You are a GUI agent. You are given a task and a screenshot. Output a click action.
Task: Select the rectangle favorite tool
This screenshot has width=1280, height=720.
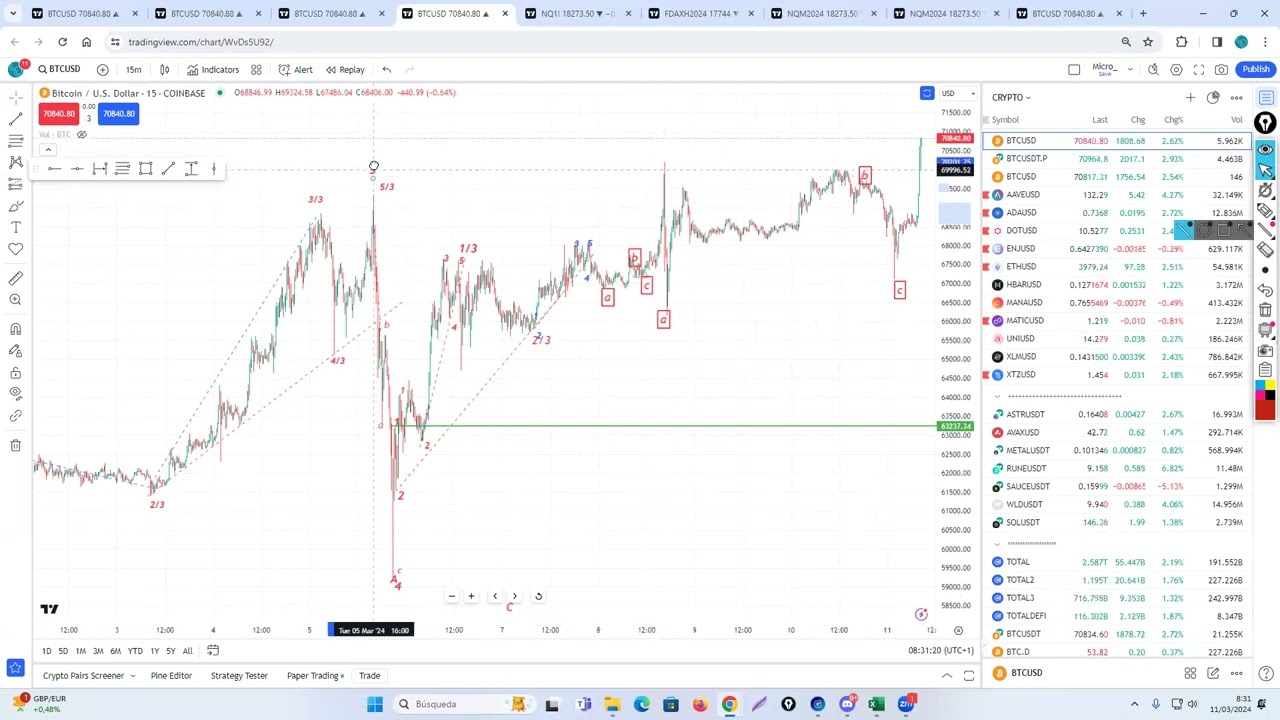click(x=145, y=169)
